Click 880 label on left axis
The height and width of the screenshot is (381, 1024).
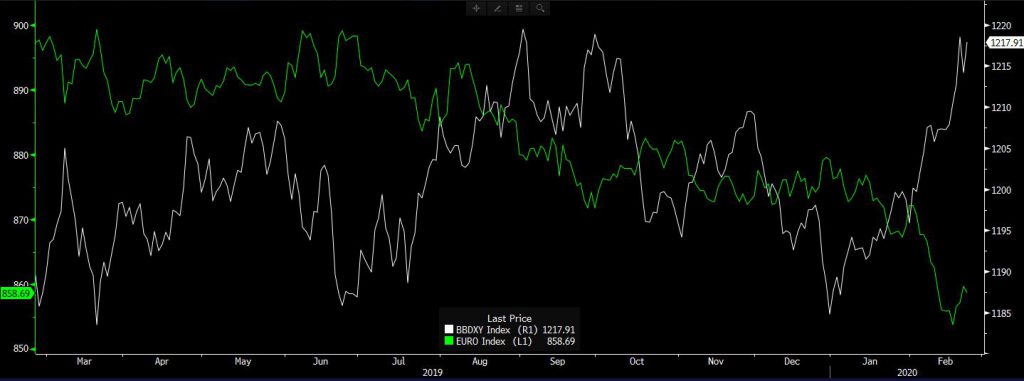pyautogui.click(x=20, y=156)
